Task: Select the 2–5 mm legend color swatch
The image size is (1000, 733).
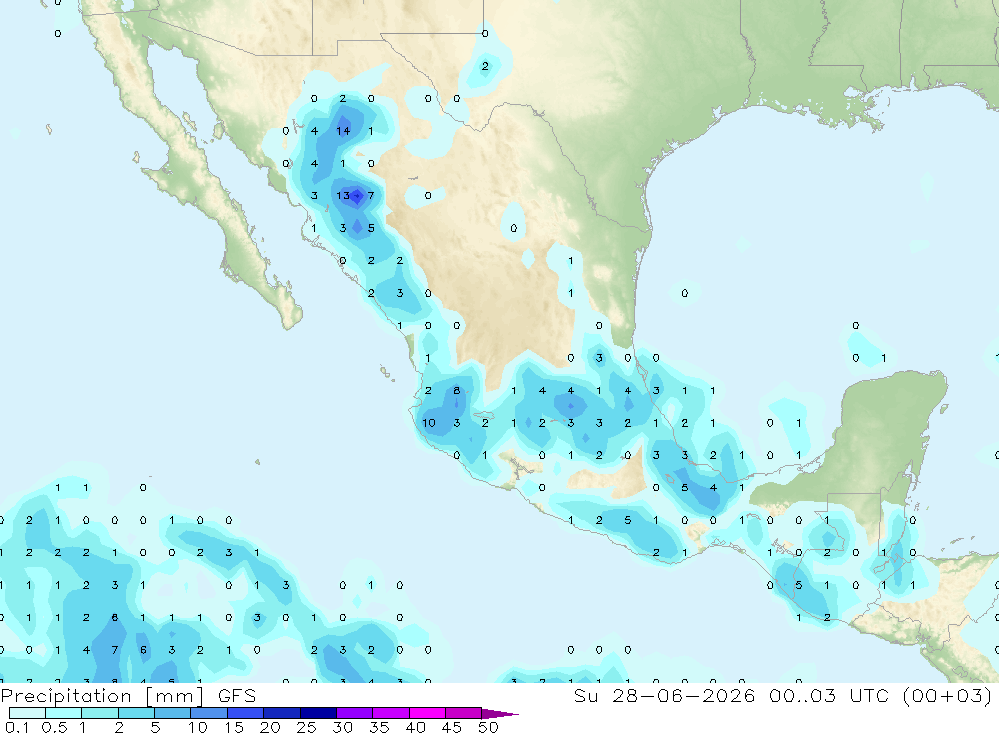Action: [x=136, y=713]
